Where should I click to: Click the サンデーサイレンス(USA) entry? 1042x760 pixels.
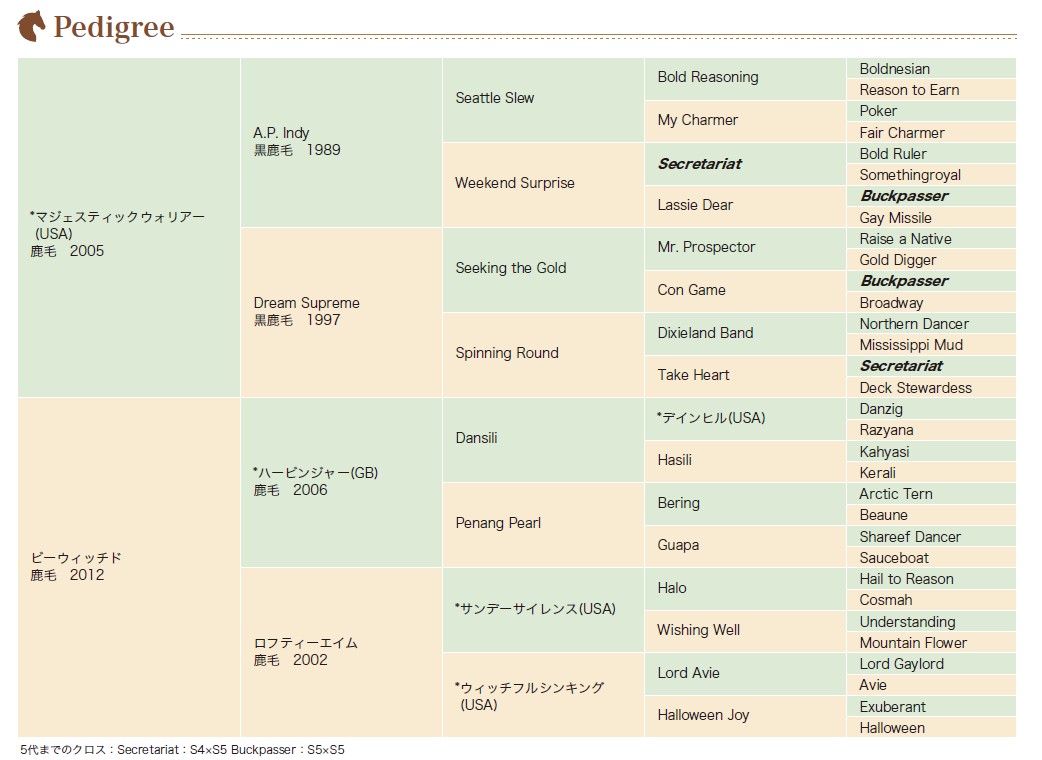coord(543,610)
